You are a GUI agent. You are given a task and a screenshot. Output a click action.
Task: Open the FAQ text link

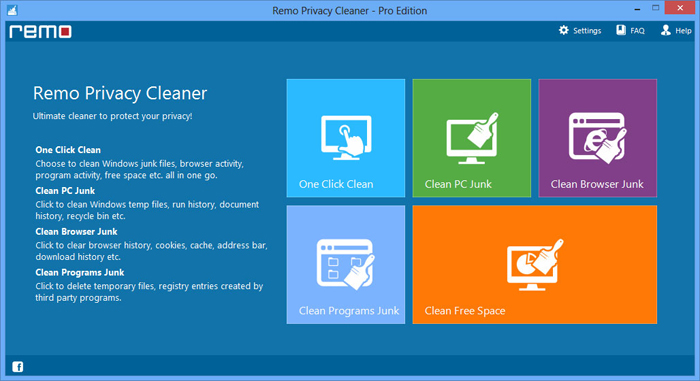tap(637, 31)
